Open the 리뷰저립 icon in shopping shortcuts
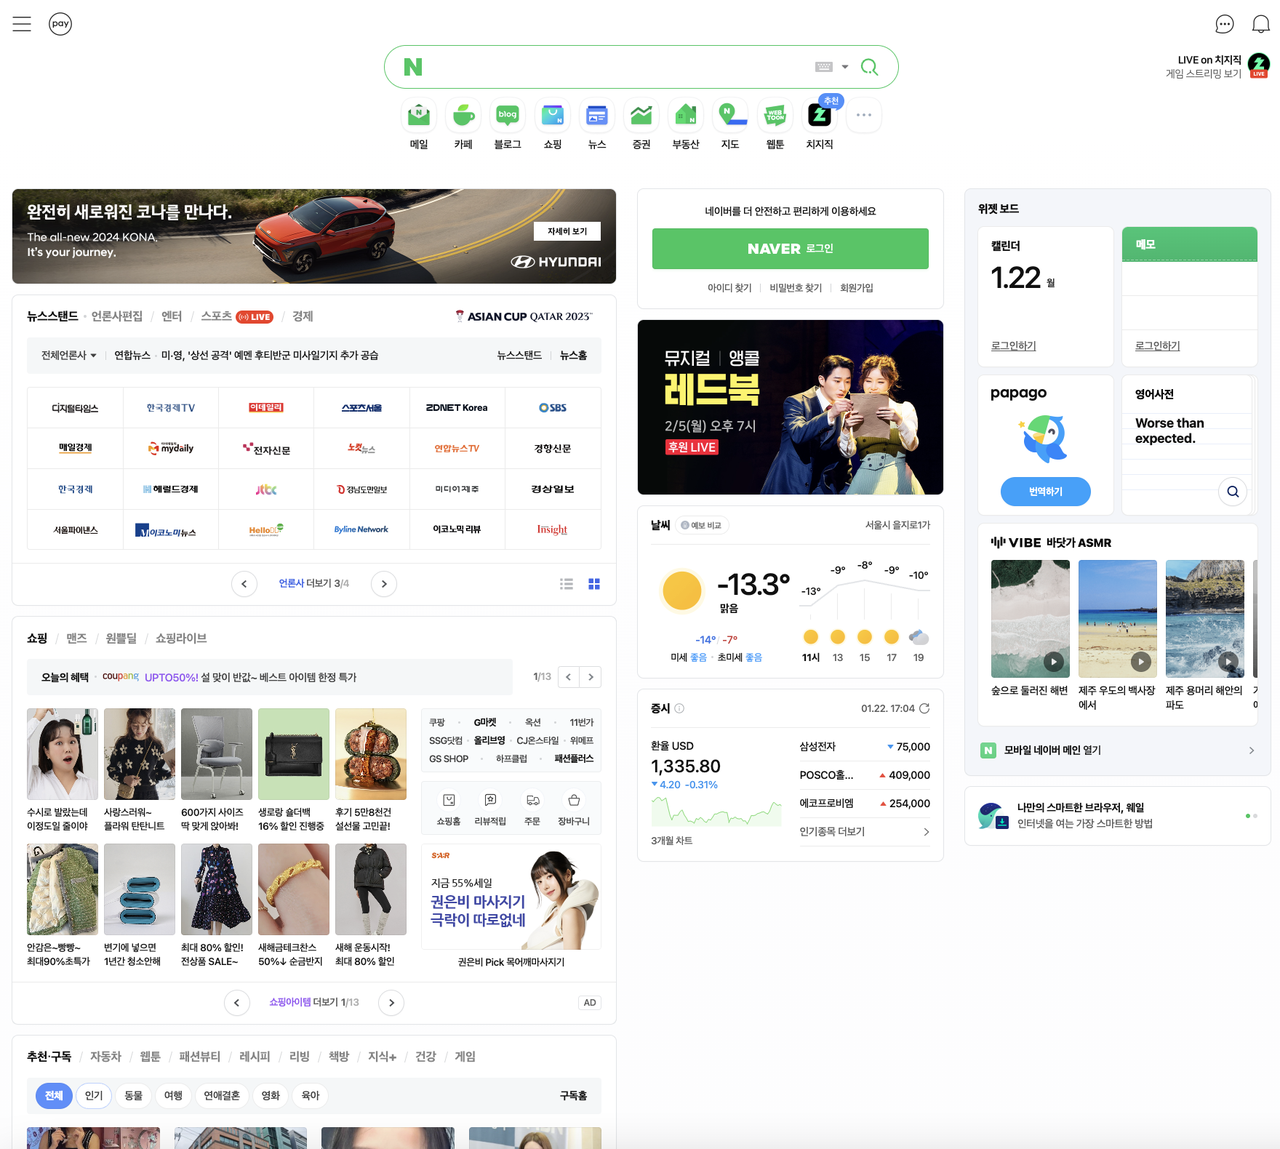The width and height of the screenshot is (1280, 1149). point(490,801)
